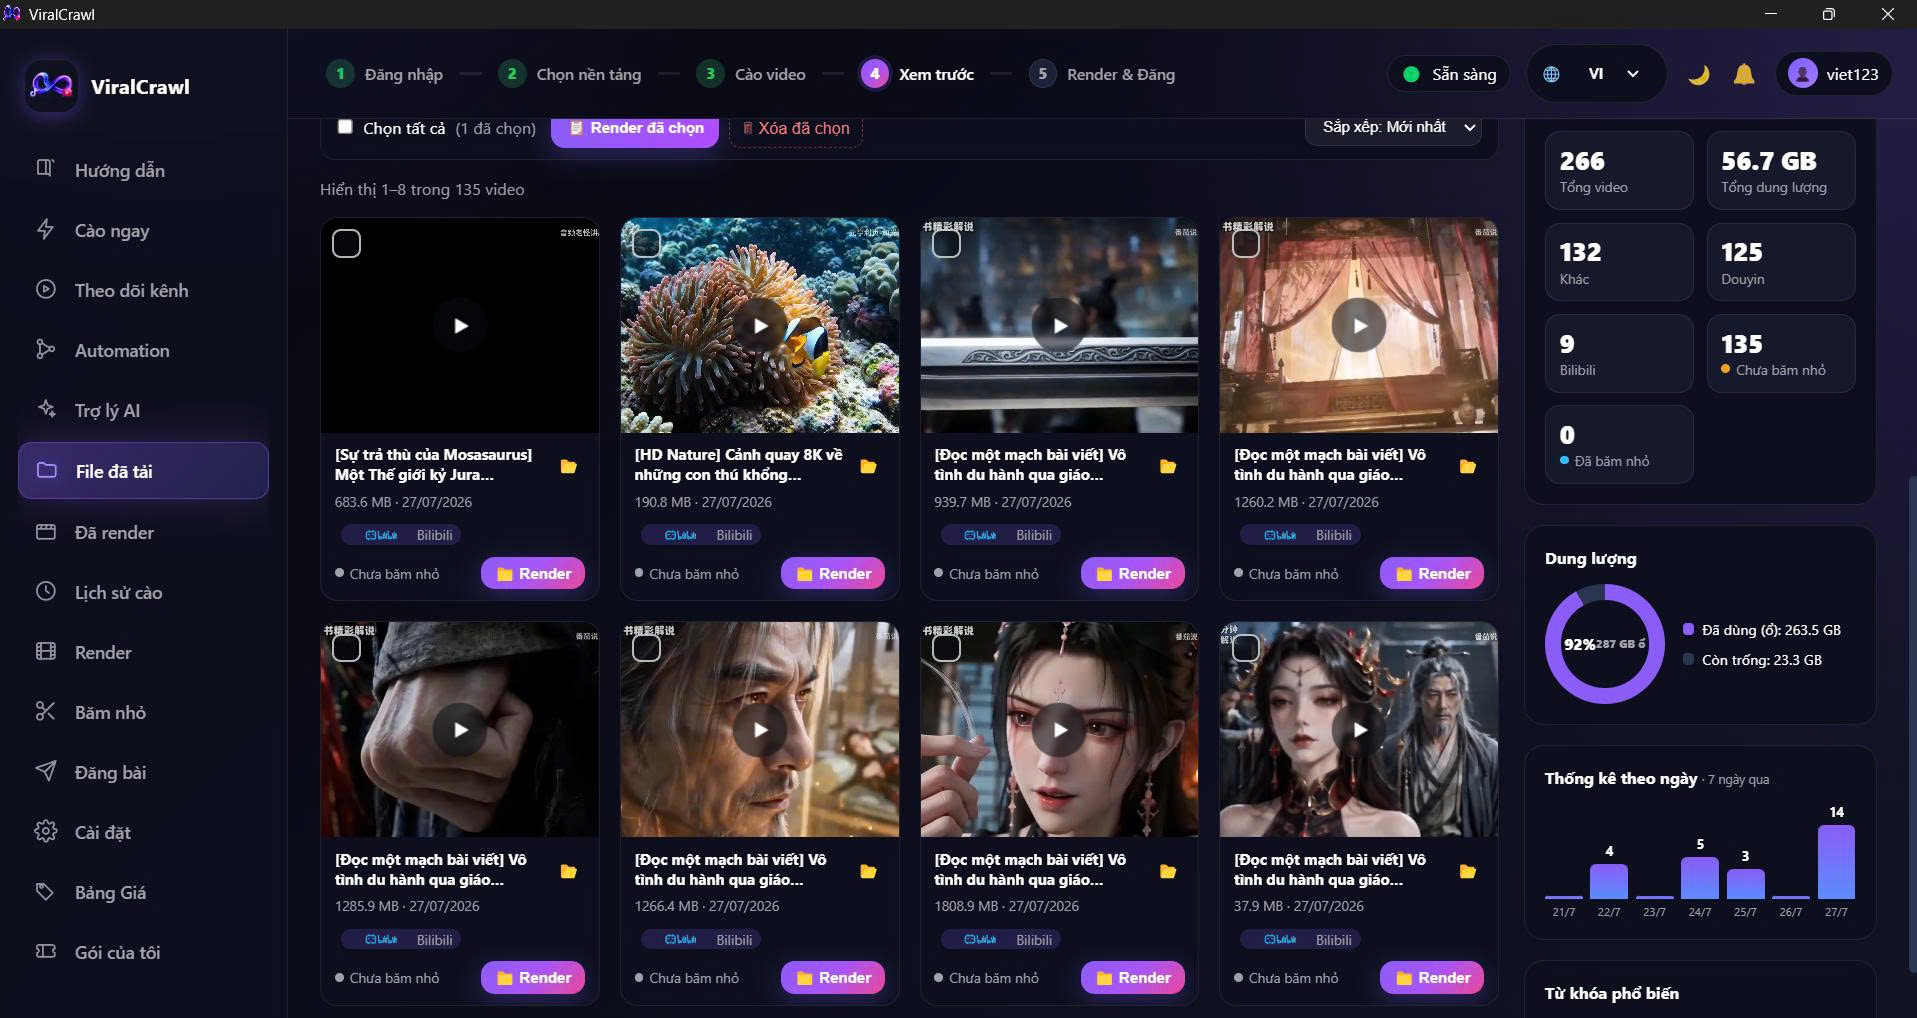
Task: Open the Render item in the sidebar
Action: coord(143,652)
